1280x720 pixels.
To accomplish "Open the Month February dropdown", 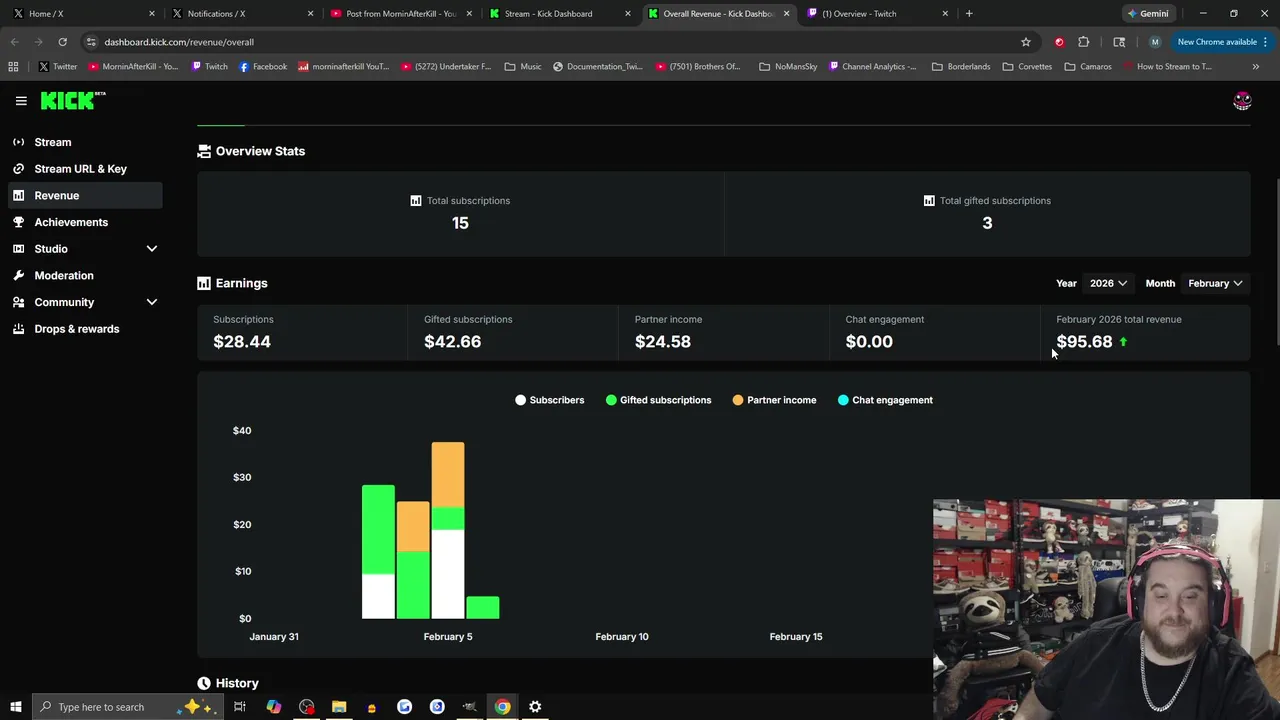I will tap(1215, 283).
